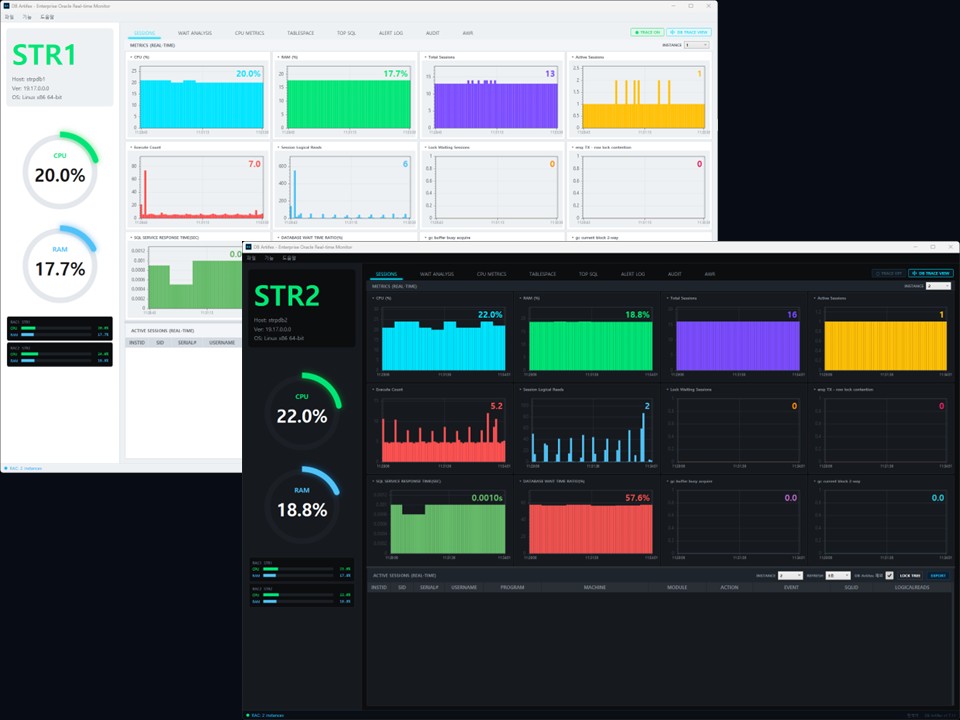Toggle TRACE OFF button in STR2 window
The image size is (960, 720).
pyautogui.click(x=888, y=273)
